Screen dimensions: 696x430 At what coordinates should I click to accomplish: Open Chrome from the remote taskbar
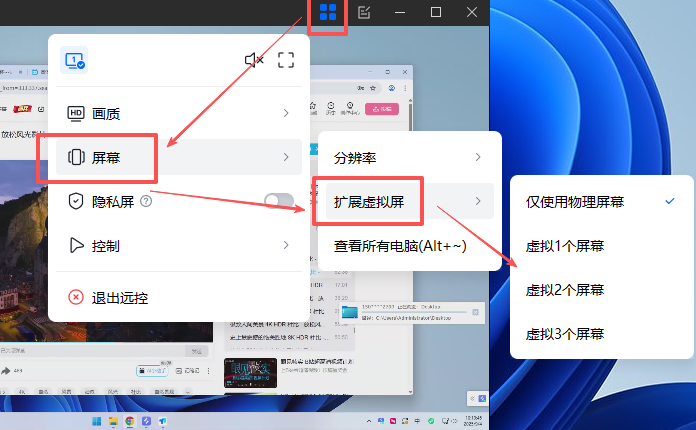(x=130, y=422)
